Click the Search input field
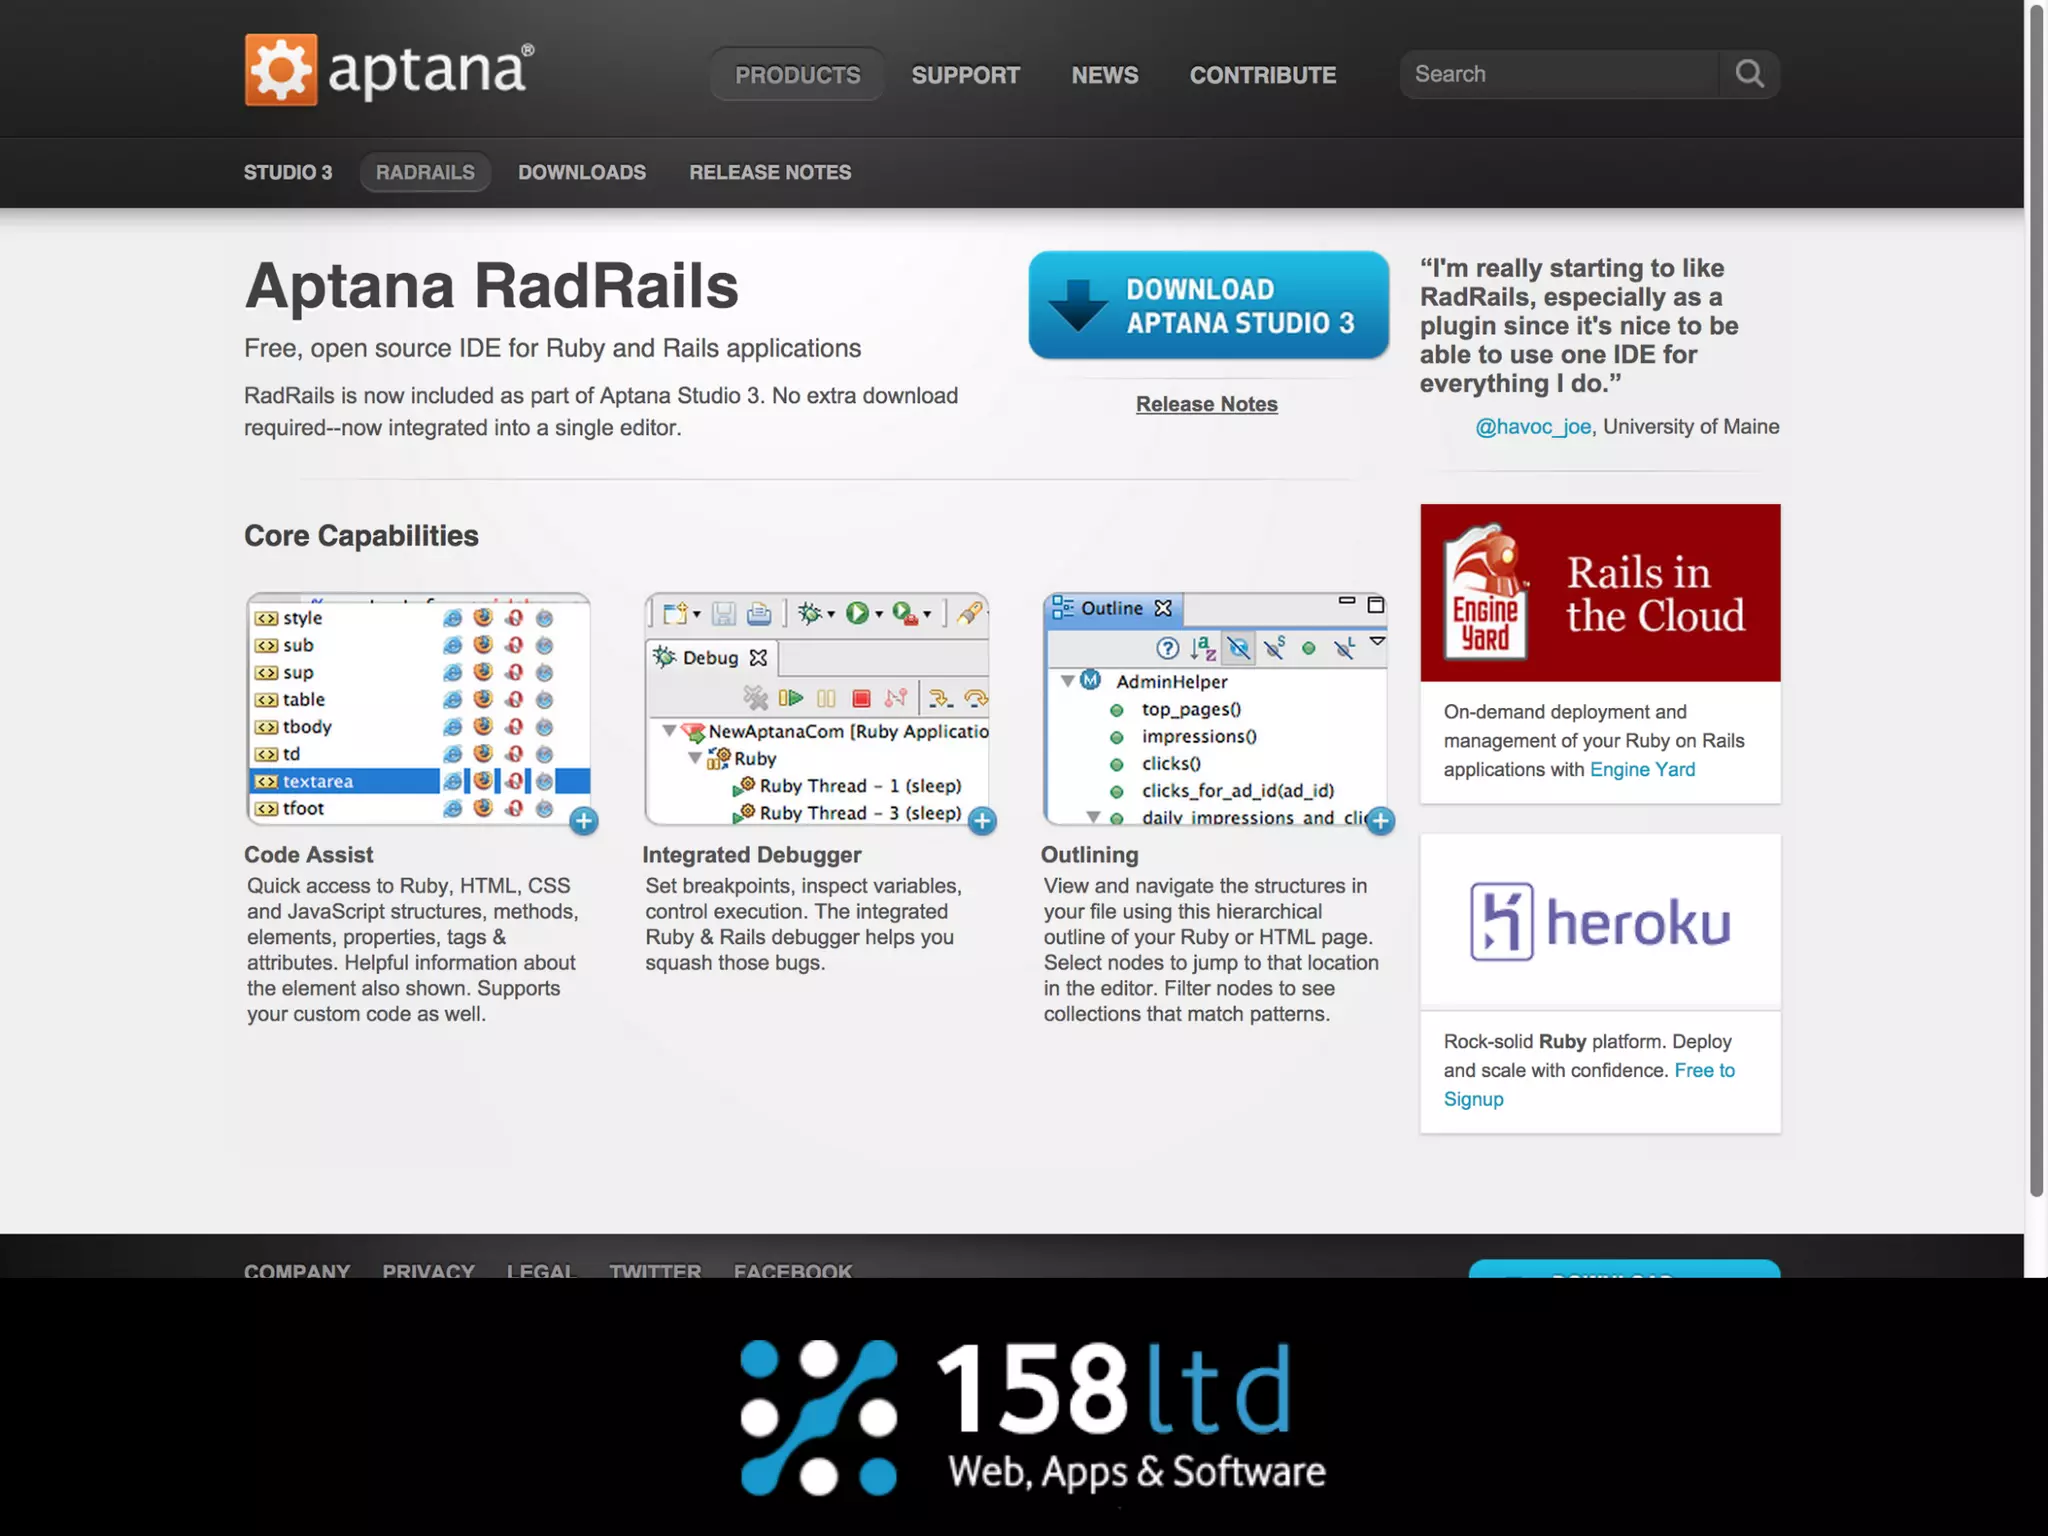 1559,74
